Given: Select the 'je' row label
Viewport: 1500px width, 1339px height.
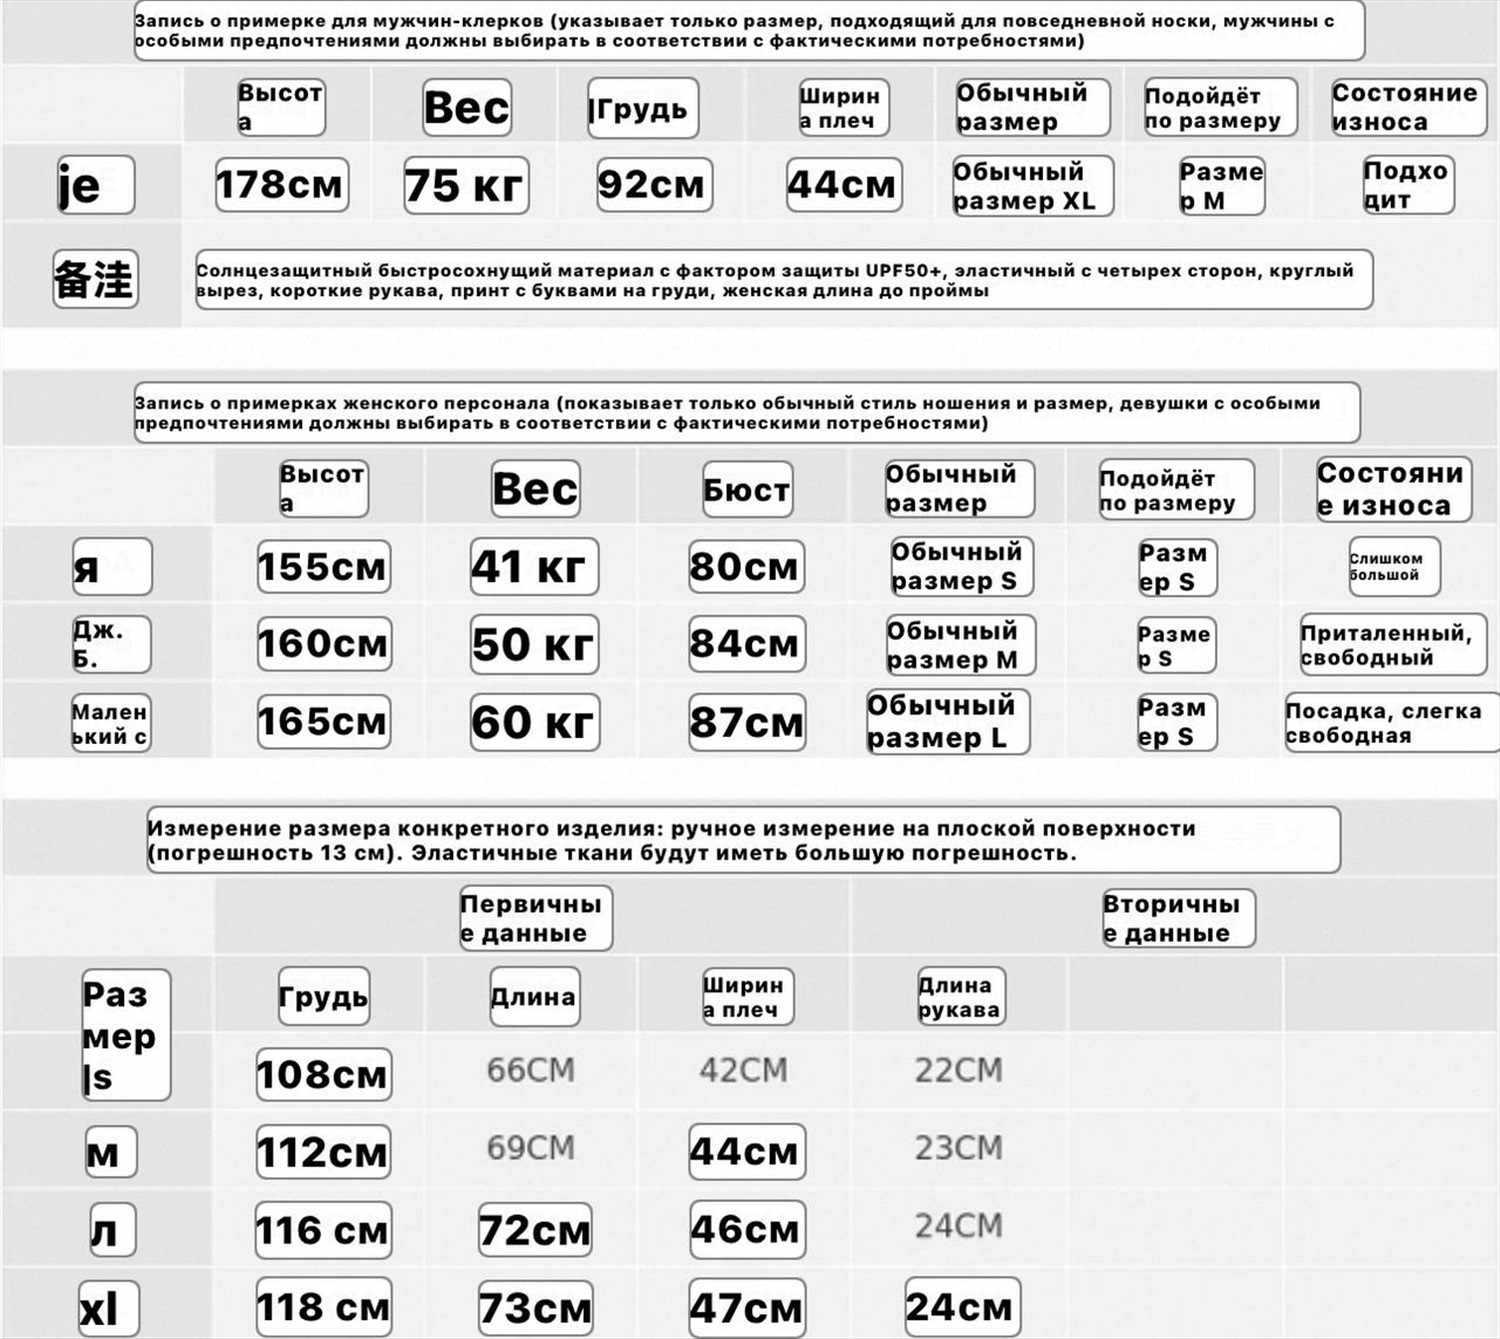Looking at the screenshot, I should pos(95,185).
